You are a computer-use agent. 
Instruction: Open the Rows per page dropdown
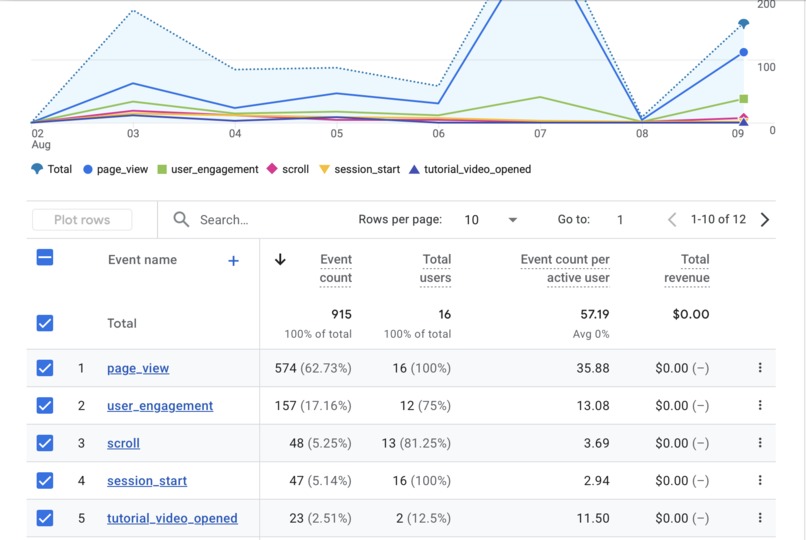coord(491,220)
